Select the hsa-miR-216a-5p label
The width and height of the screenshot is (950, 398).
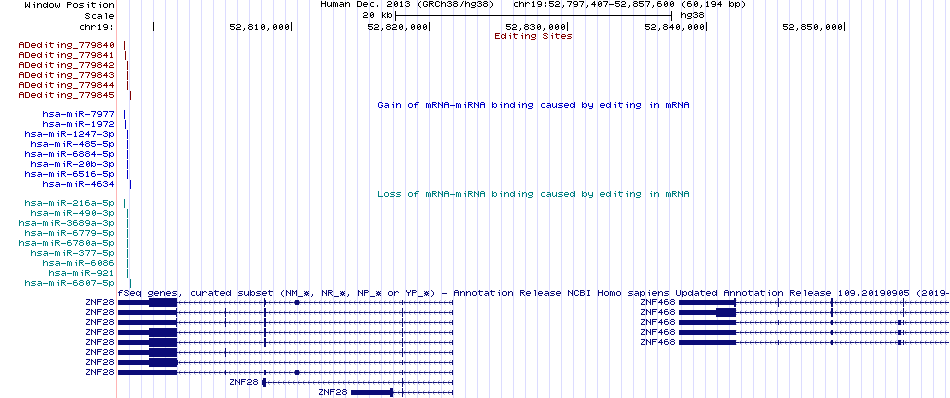point(70,204)
